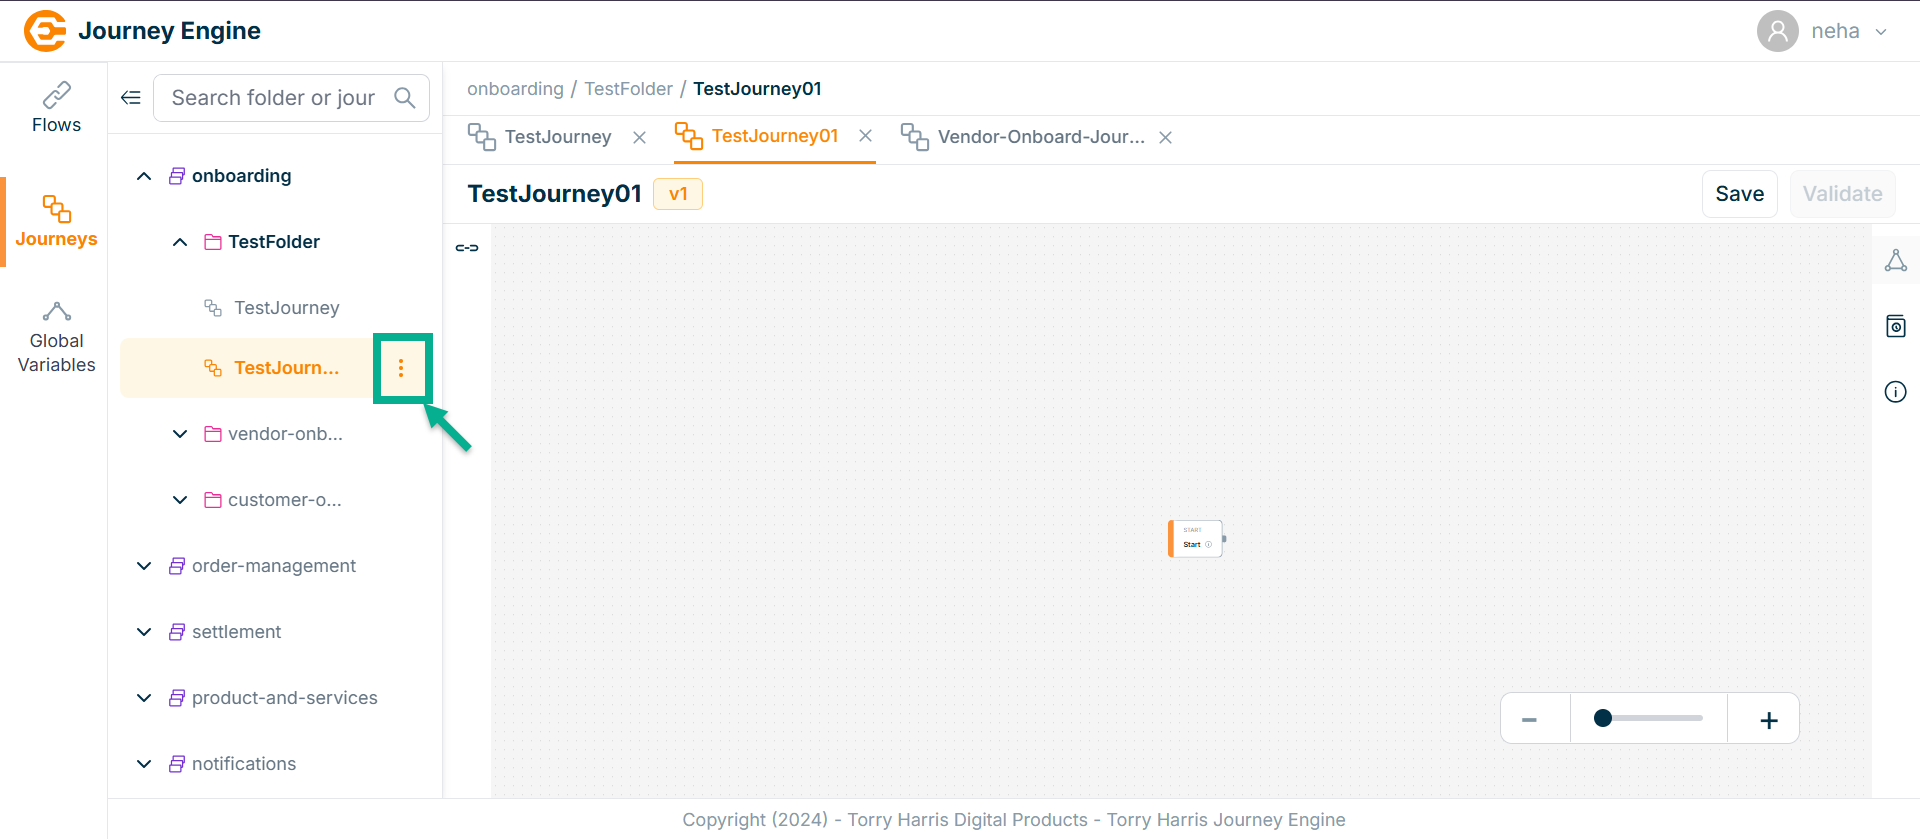The height and width of the screenshot is (839, 1920).
Task: Expand the order-management project
Action: [144, 566]
